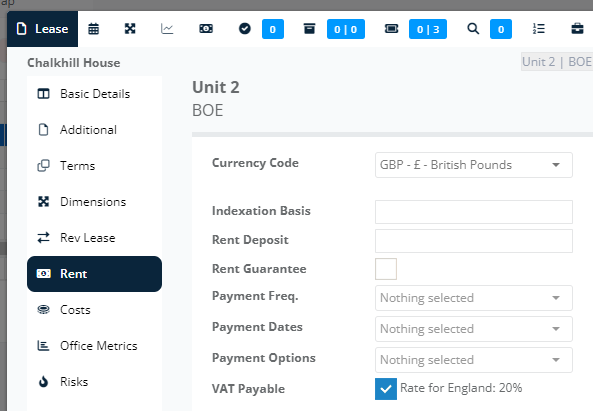Open the dimensions arrows icon tab

(x=130, y=29)
